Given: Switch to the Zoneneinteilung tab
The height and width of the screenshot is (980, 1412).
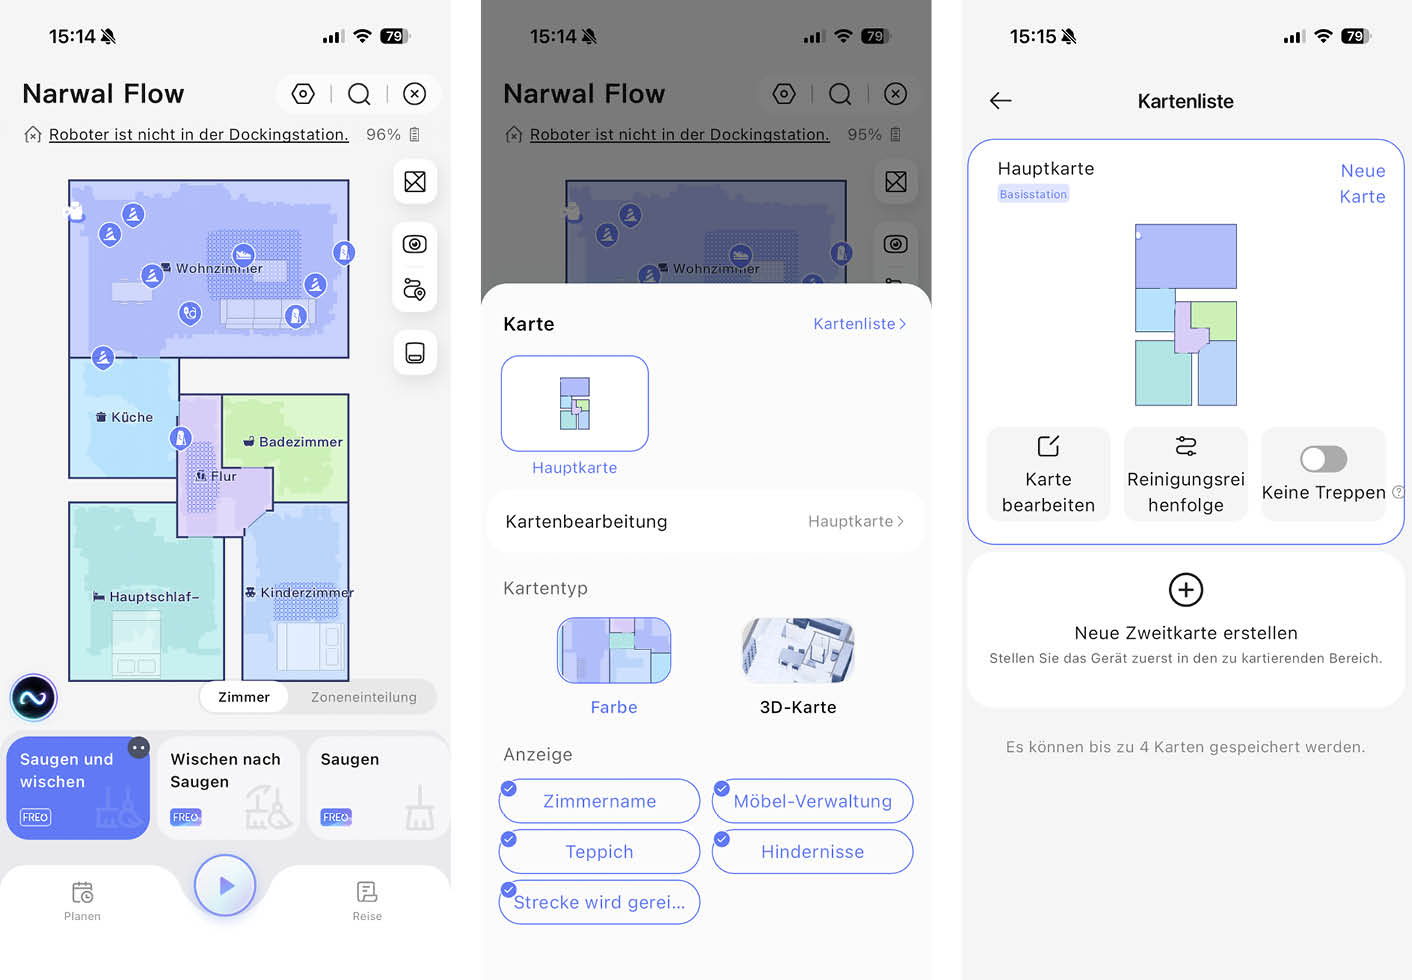Looking at the screenshot, I should 363,697.
